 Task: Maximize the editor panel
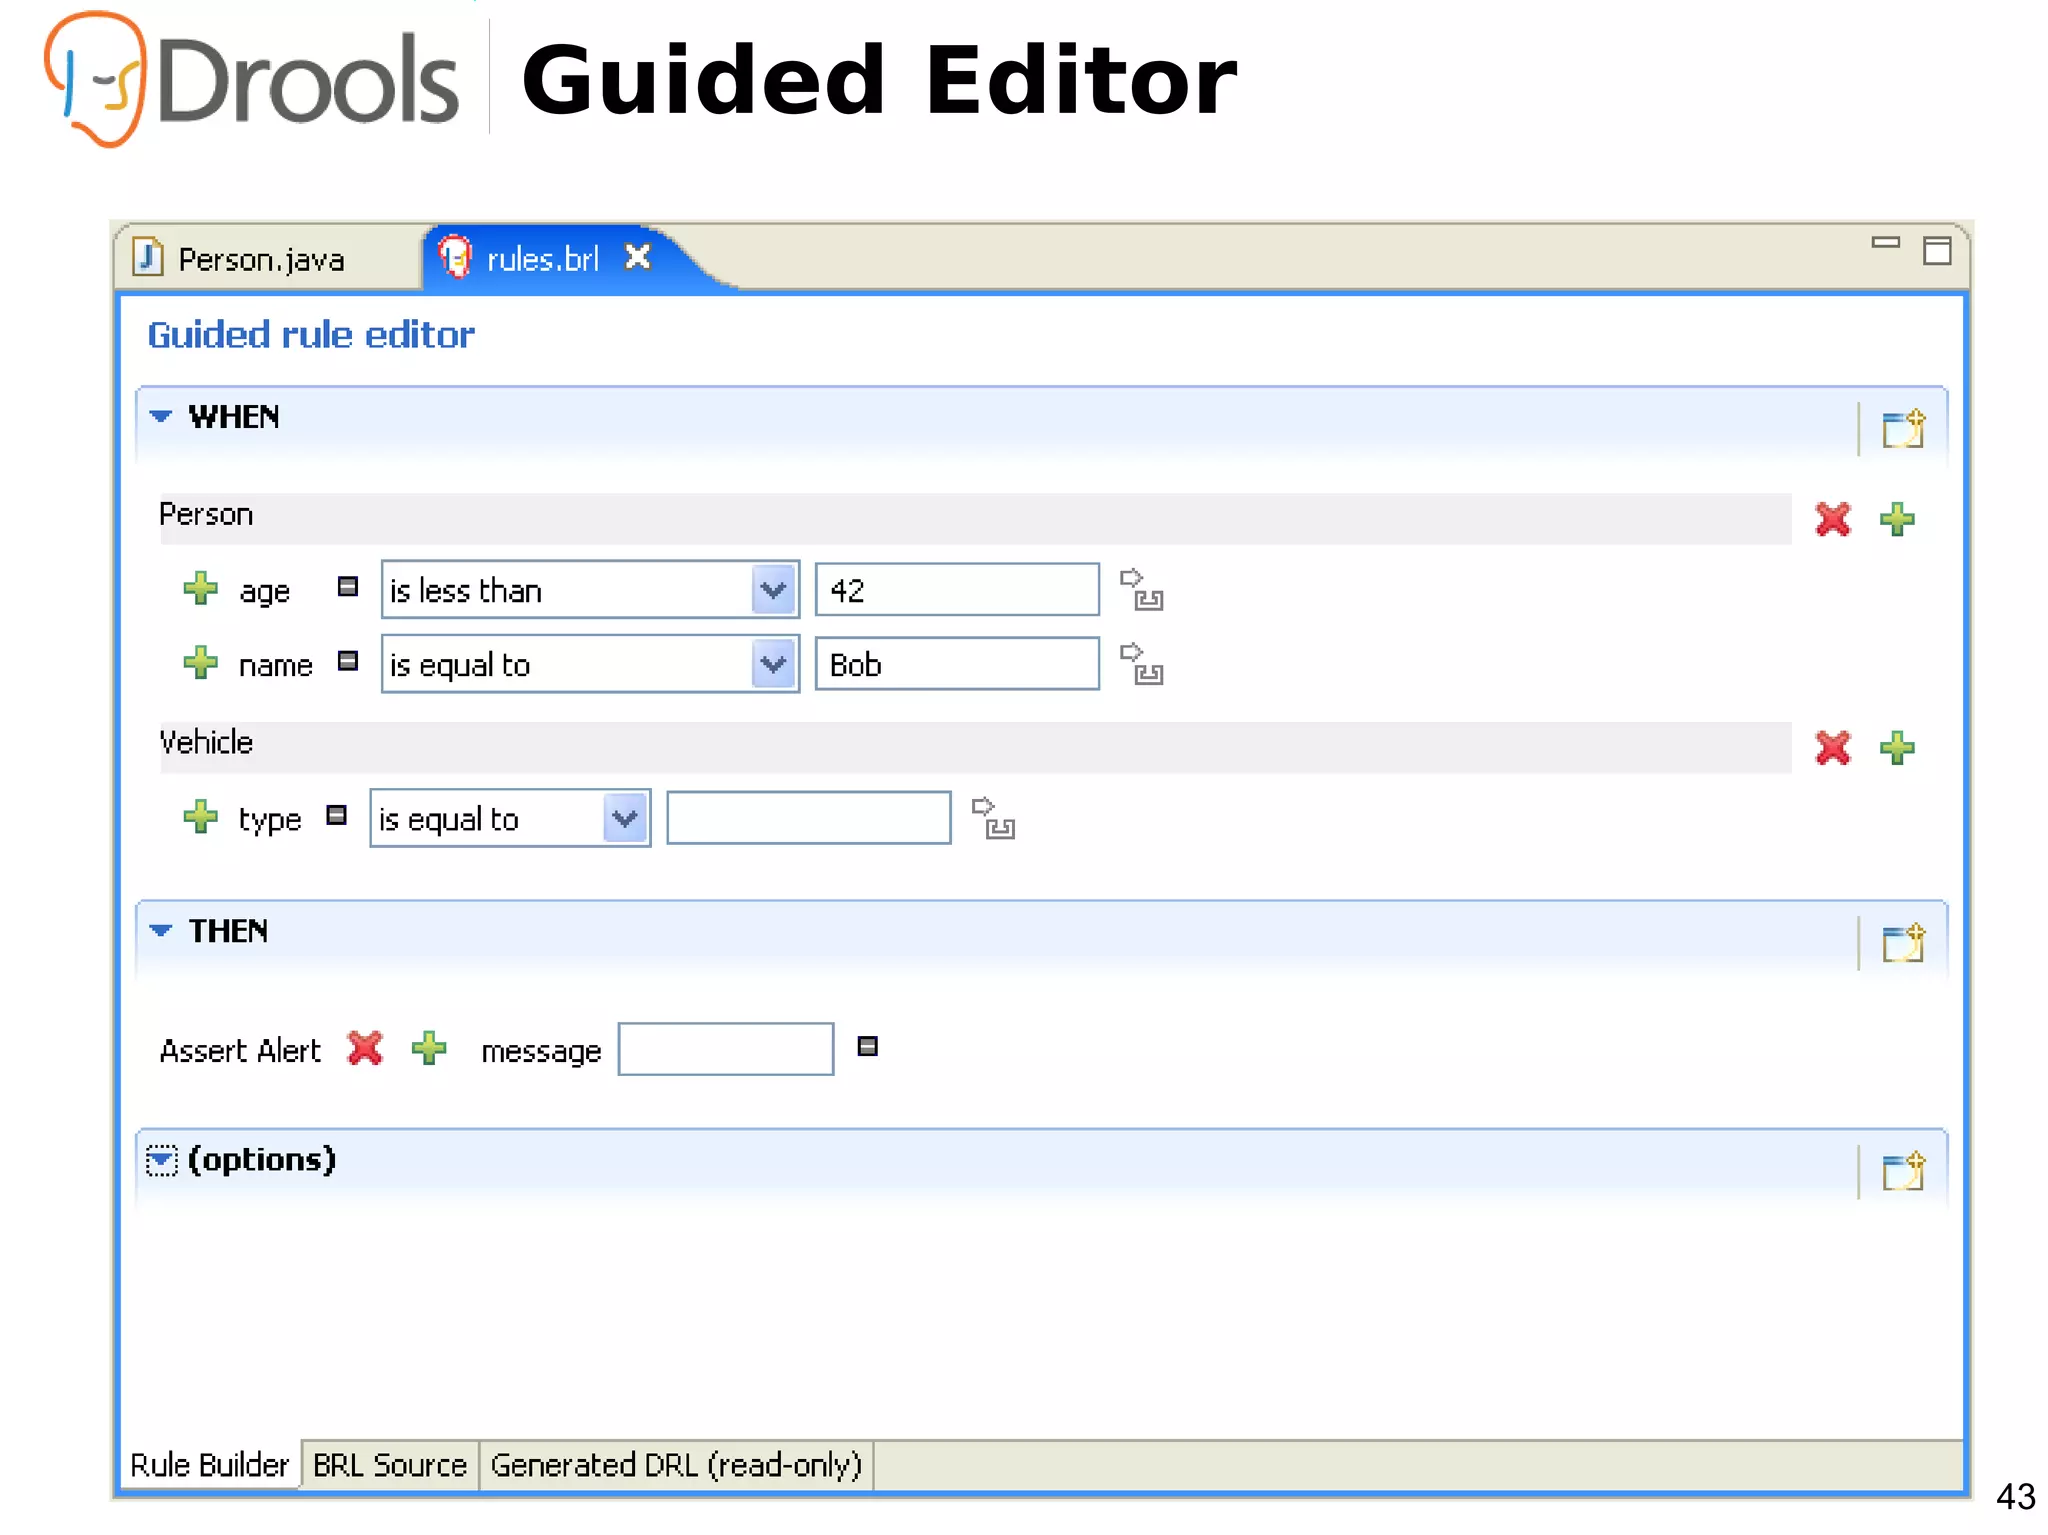pos(1937,250)
